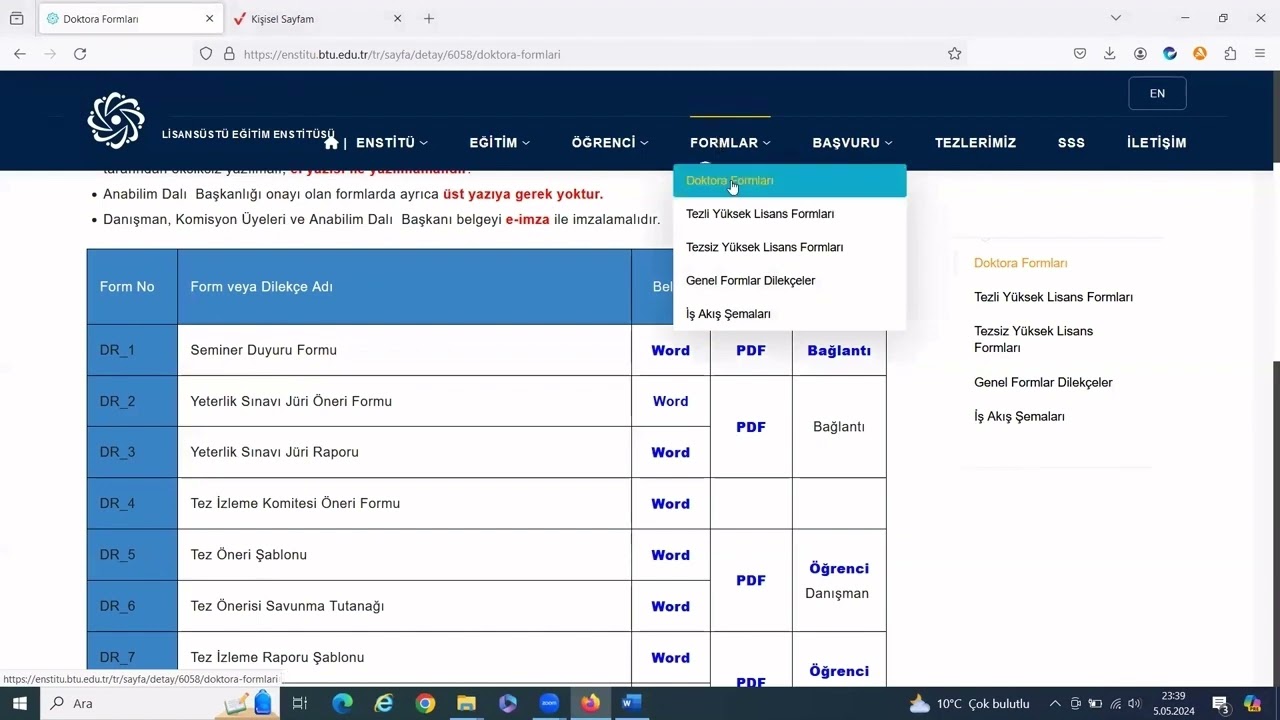
Task: Expand the ENSTİTÜ navigation menu
Action: tap(392, 143)
